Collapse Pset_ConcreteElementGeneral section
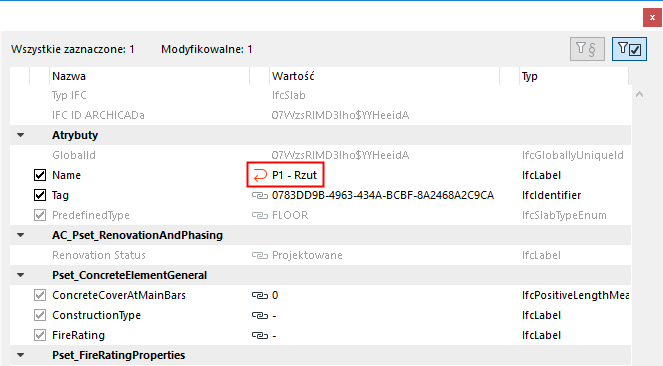This screenshot has height=366, width=663. [20, 275]
